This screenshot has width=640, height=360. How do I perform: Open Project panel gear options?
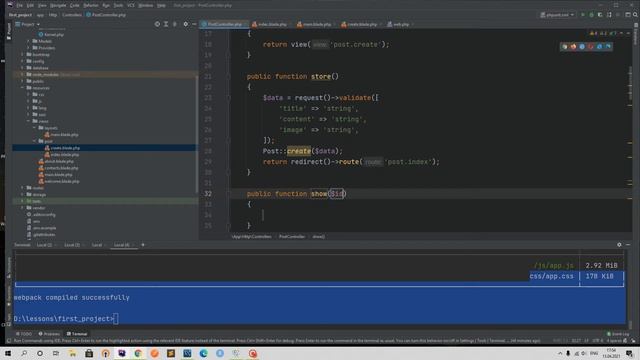pos(186,24)
